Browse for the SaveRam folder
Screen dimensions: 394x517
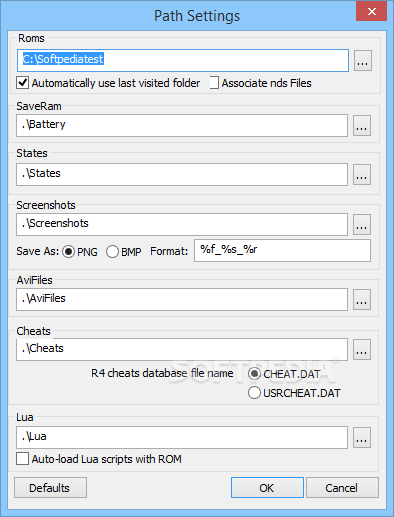click(362, 126)
